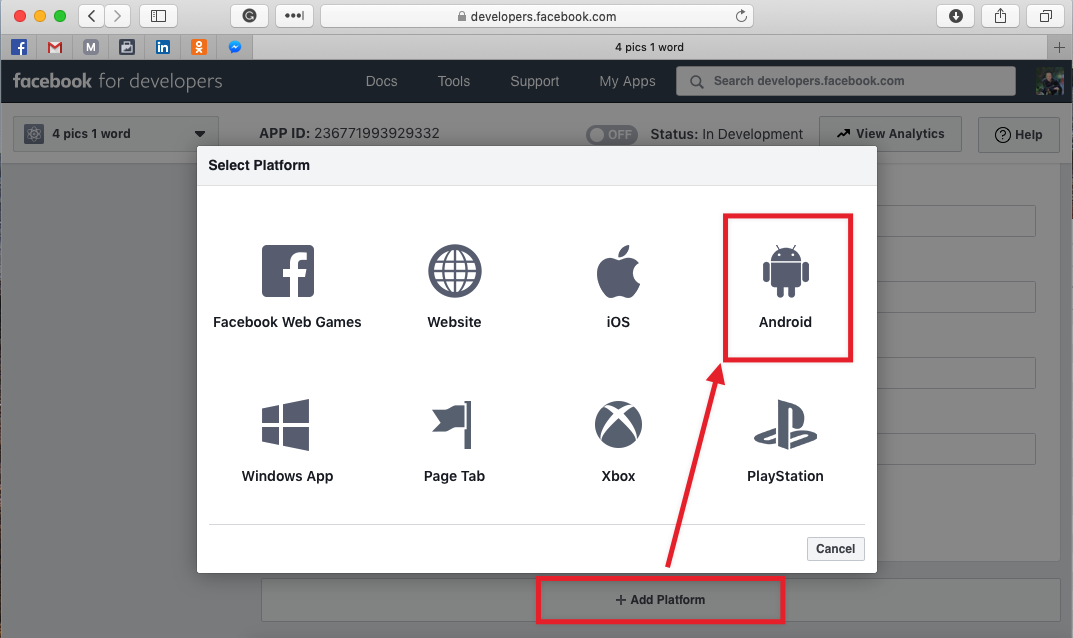Cancel the Select Platform dialog

[x=836, y=548]
